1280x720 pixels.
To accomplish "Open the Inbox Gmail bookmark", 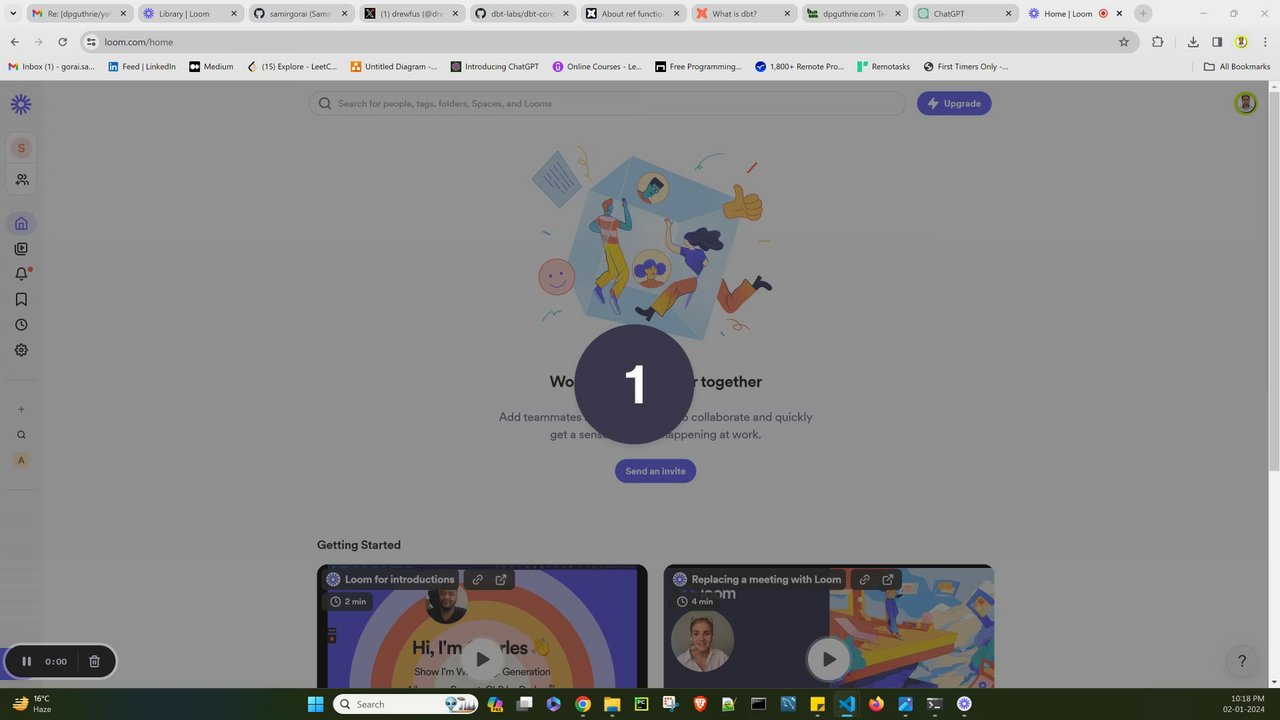I will coord(52,67).
